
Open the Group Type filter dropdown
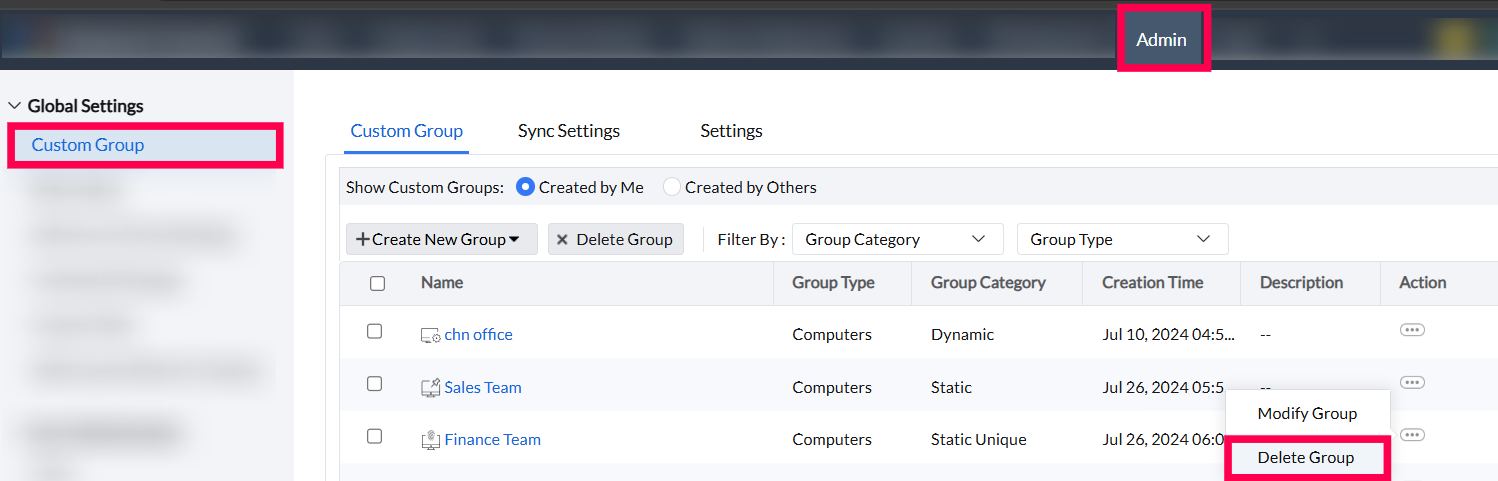(1121, 239)
